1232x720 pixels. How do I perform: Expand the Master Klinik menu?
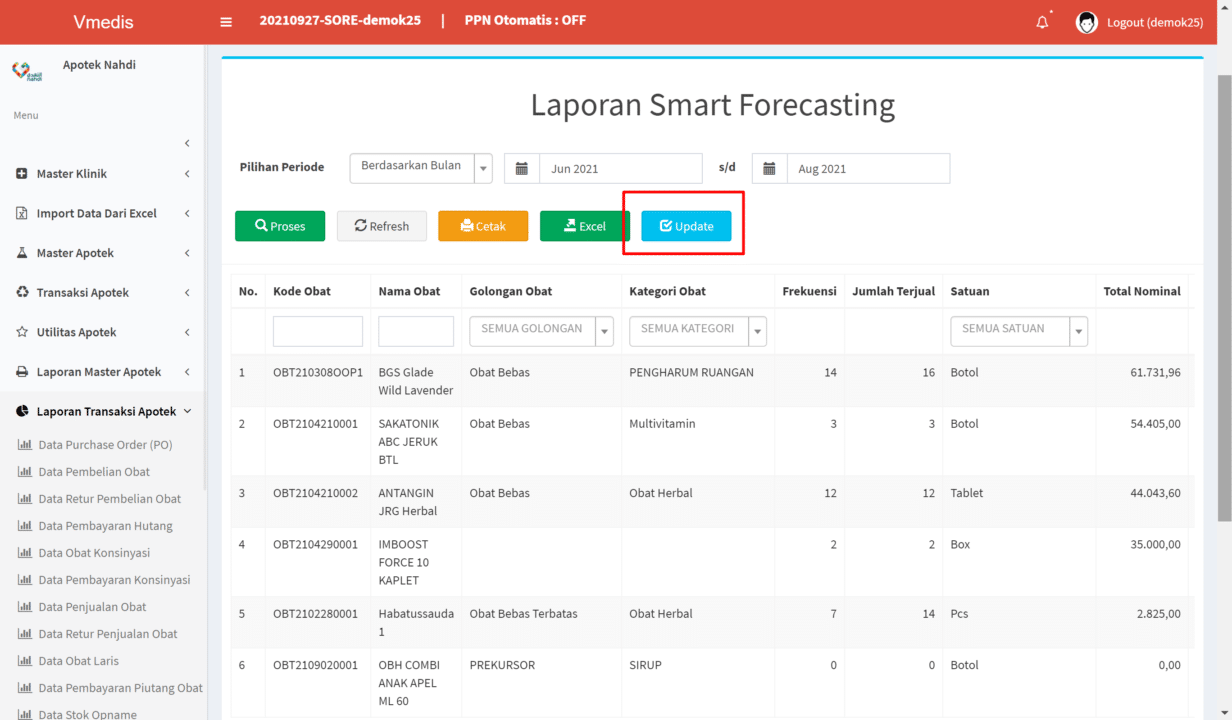[x=187, y=174]
